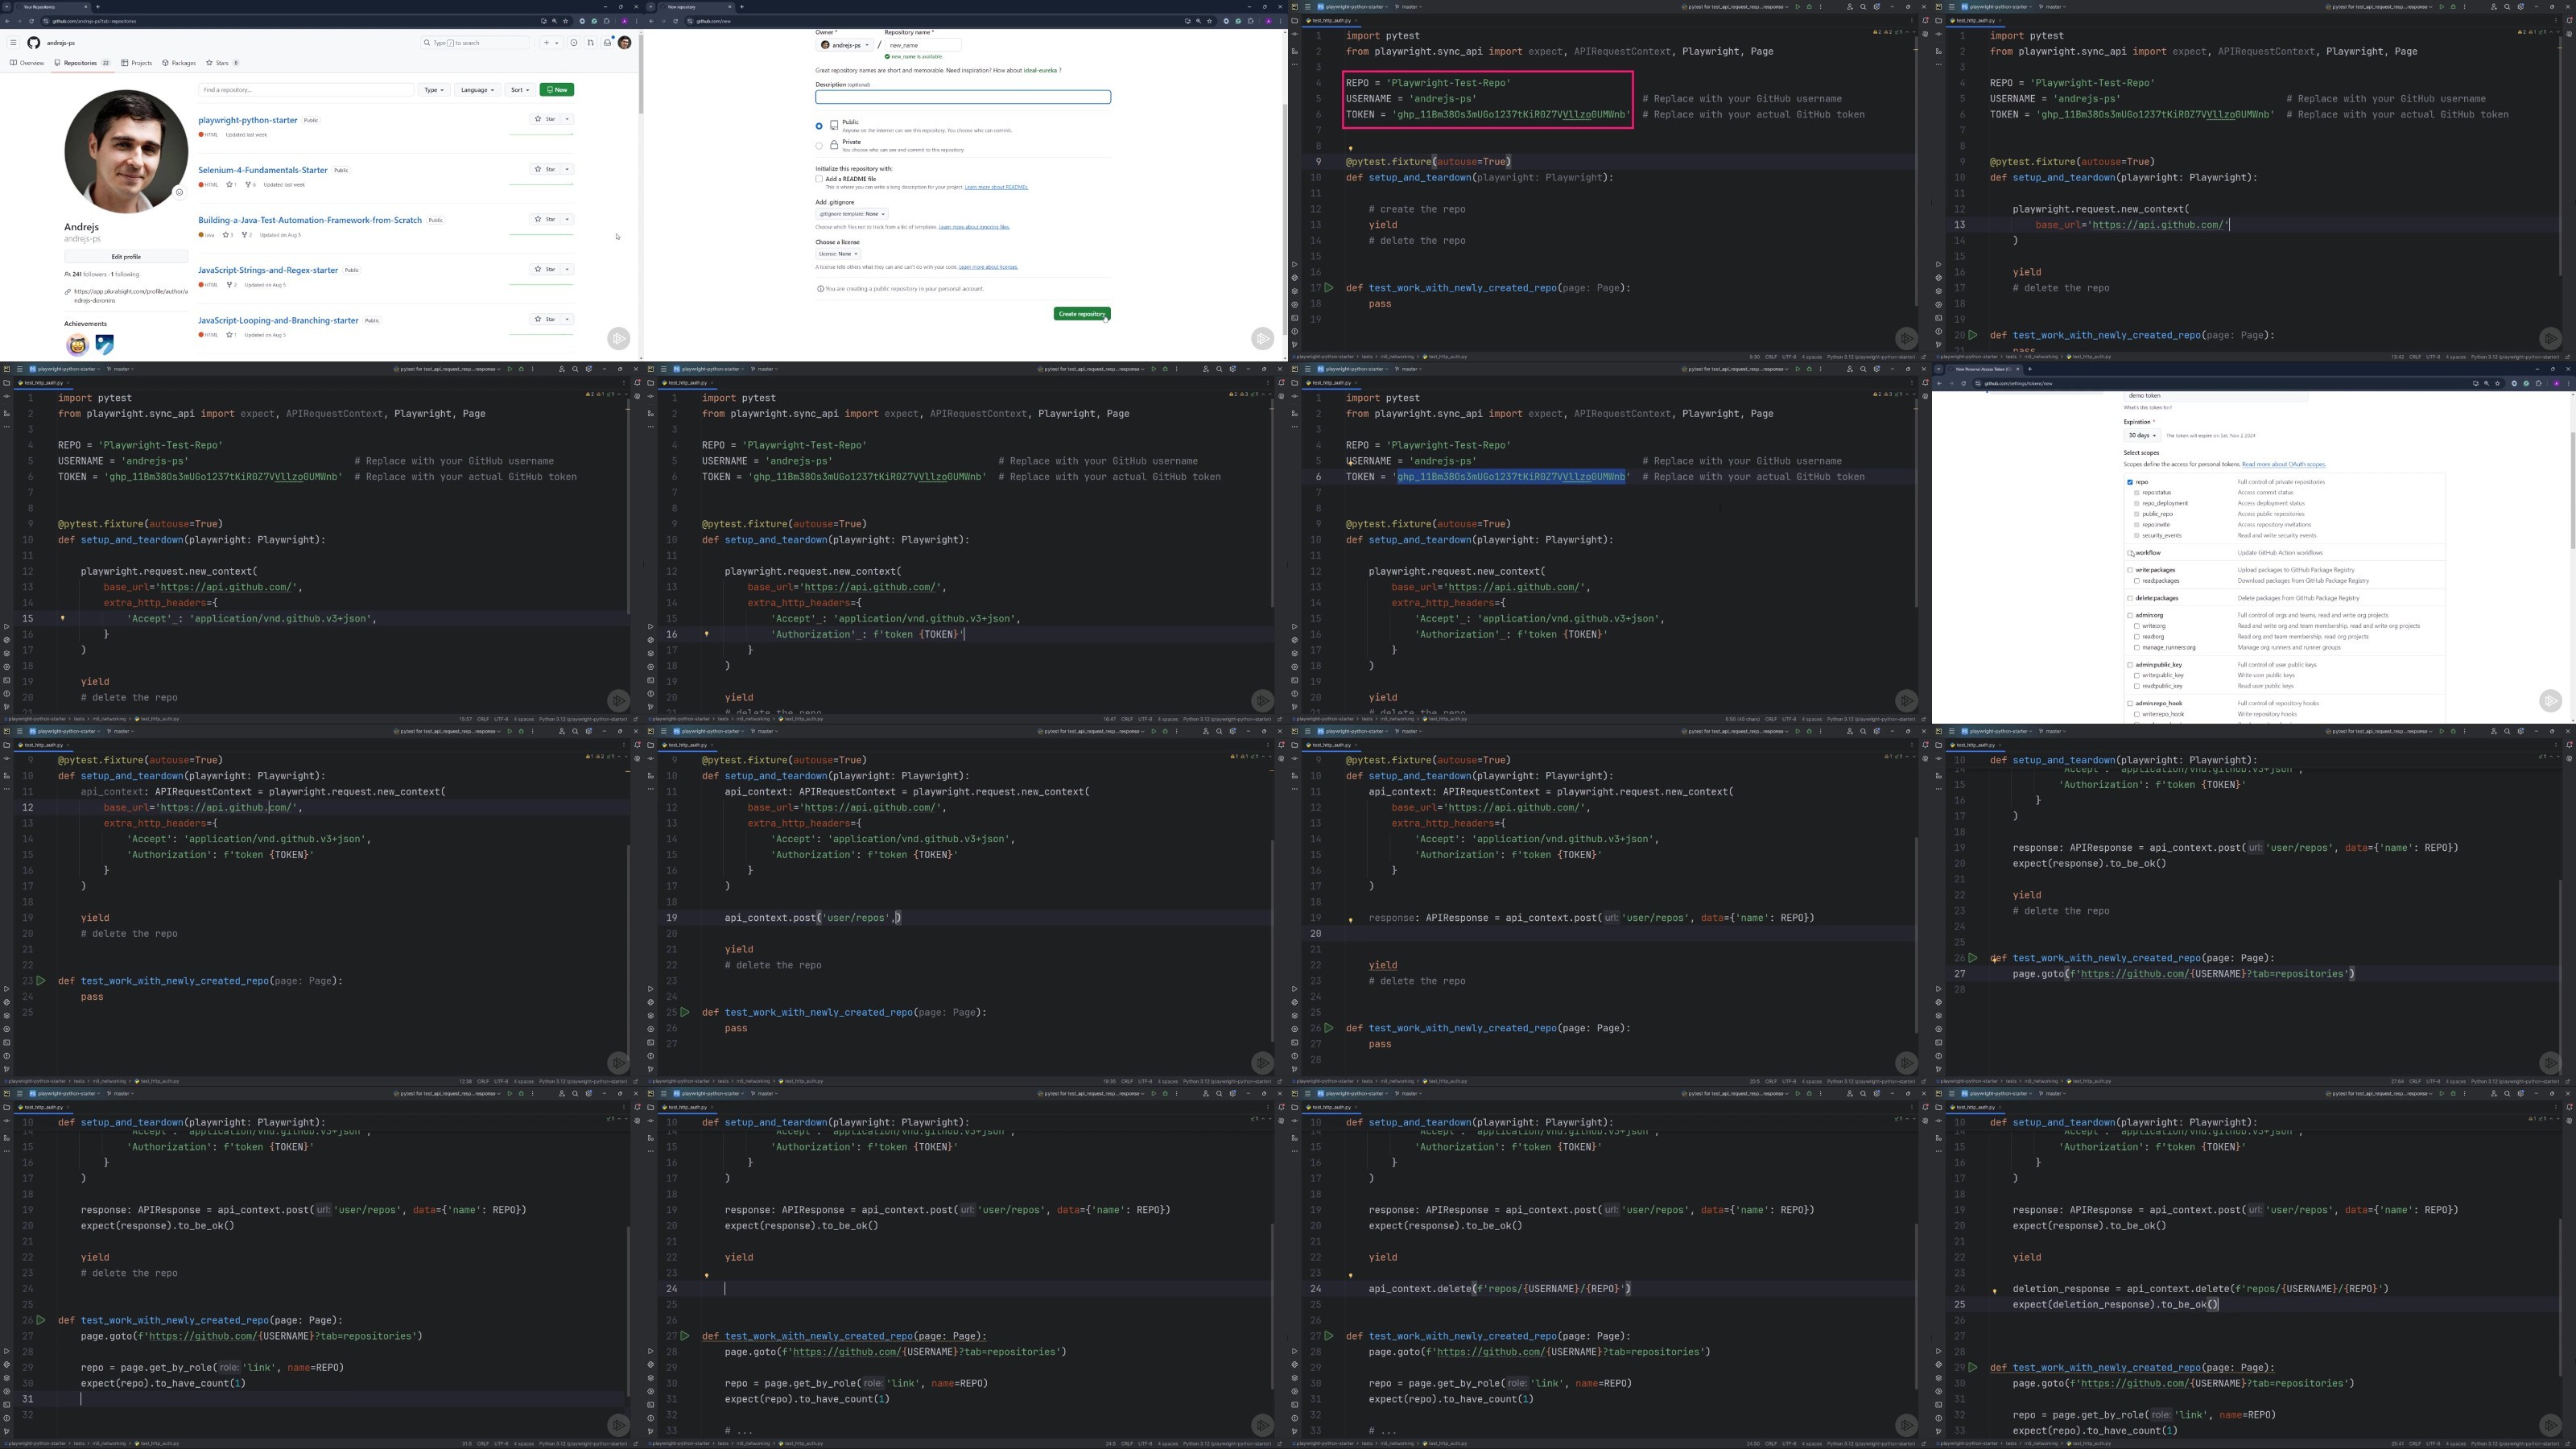Click the Edit profile button
The width and height of the screenshot is (2576, 1449).
(126, 257)
